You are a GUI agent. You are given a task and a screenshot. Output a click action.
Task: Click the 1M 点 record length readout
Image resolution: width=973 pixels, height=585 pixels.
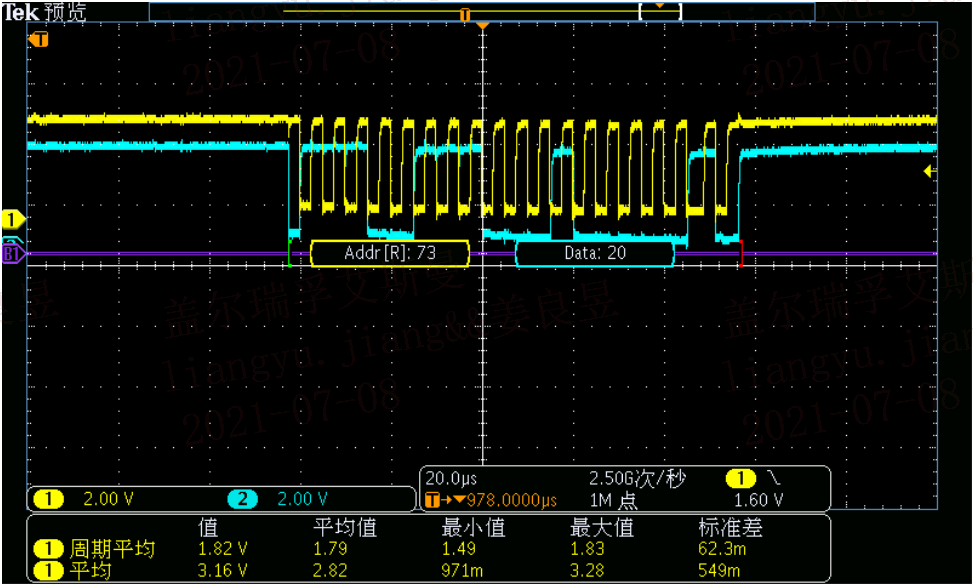613,500
